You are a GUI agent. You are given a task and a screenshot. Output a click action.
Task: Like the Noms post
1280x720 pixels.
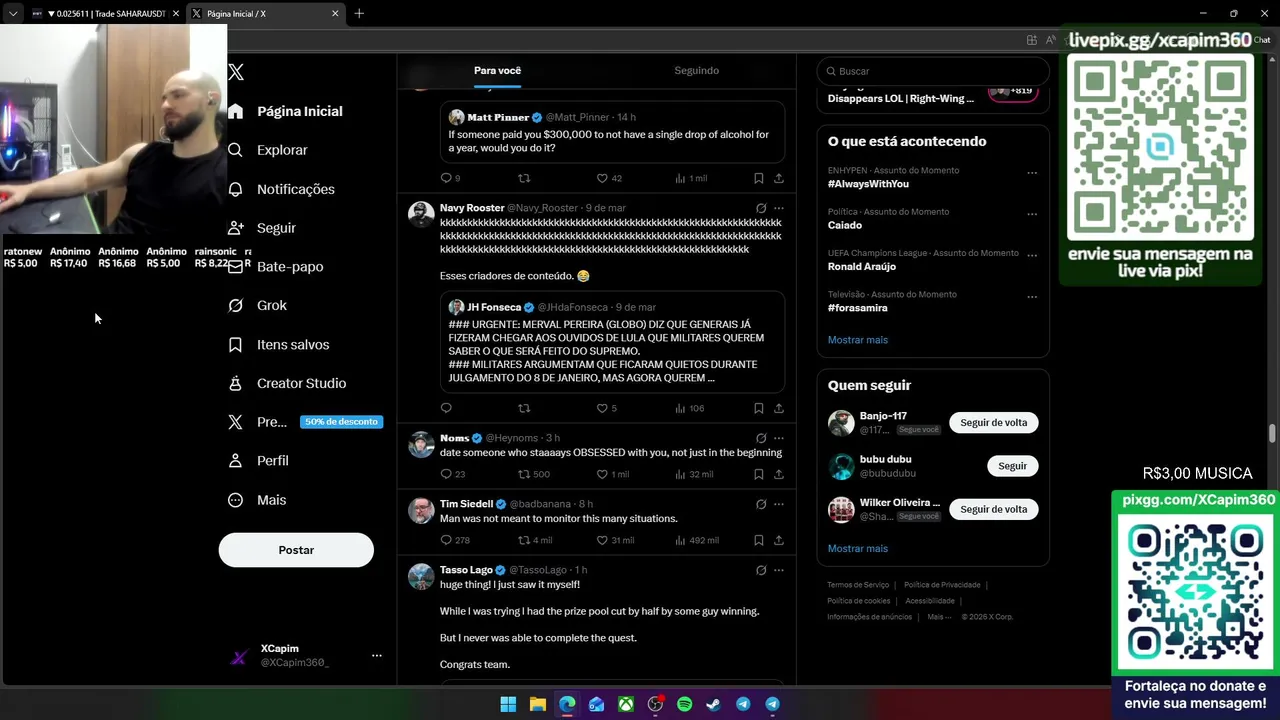[x=602, y=474]
